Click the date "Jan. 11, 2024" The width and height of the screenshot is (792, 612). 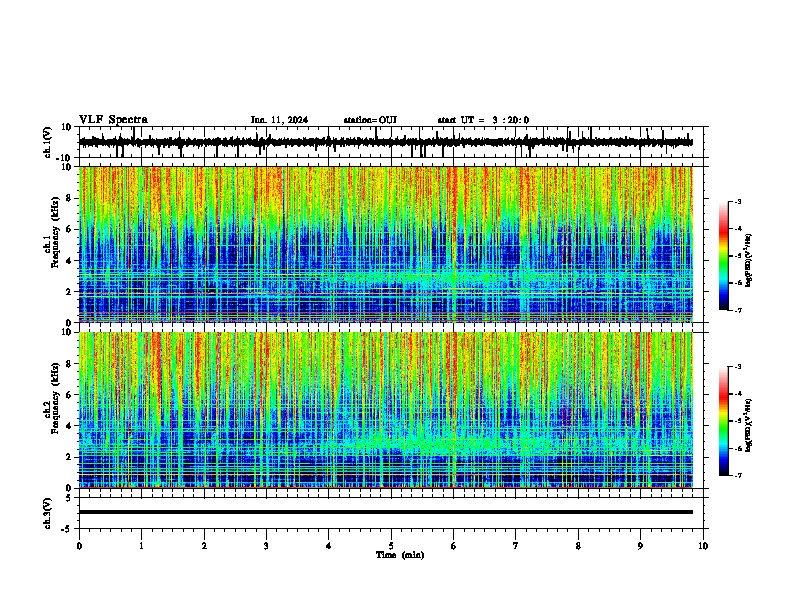[x=279, y=120]
